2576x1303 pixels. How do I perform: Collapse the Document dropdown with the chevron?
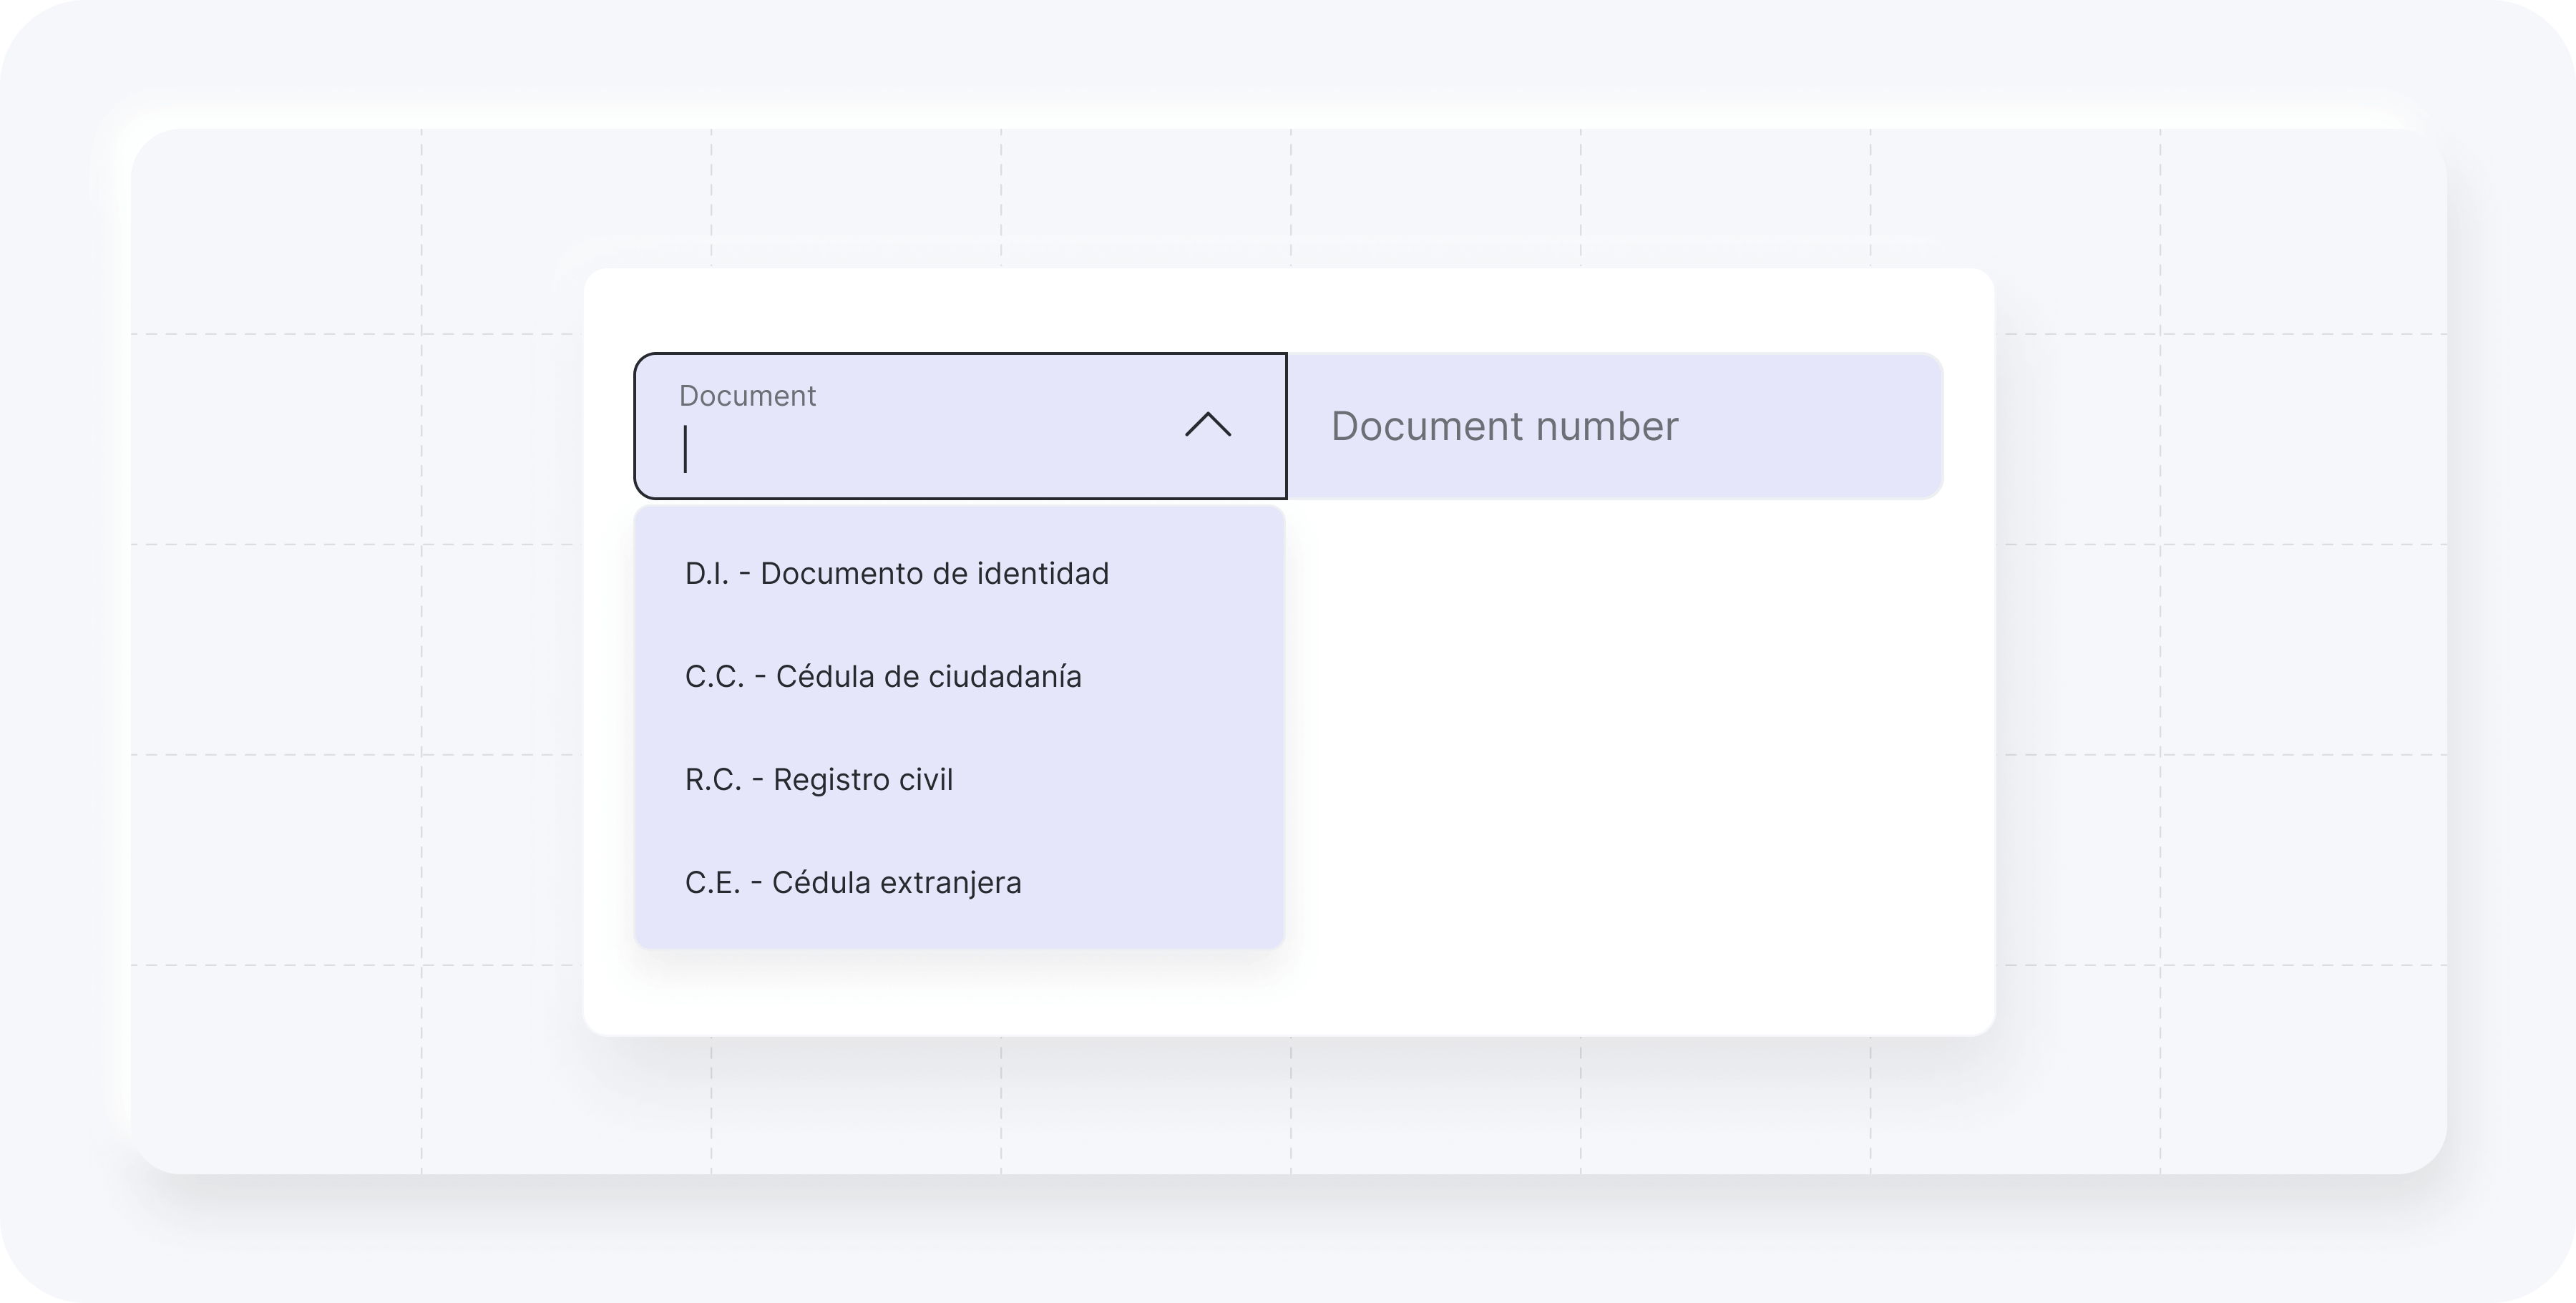tap(1207, 425)
